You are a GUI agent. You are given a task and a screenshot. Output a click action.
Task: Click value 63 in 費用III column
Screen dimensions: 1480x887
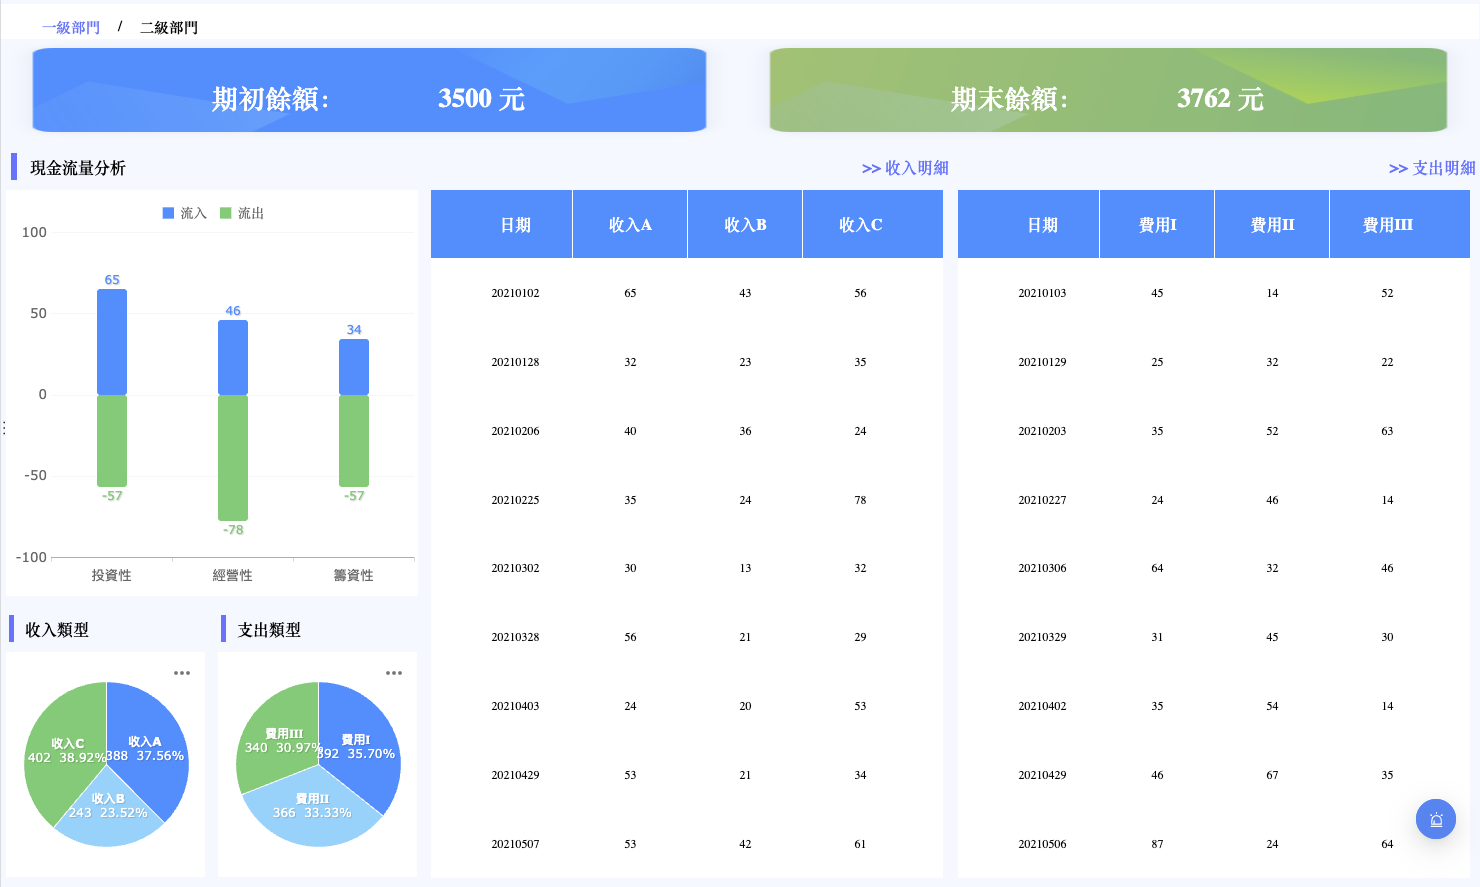tap(1387, 431)
